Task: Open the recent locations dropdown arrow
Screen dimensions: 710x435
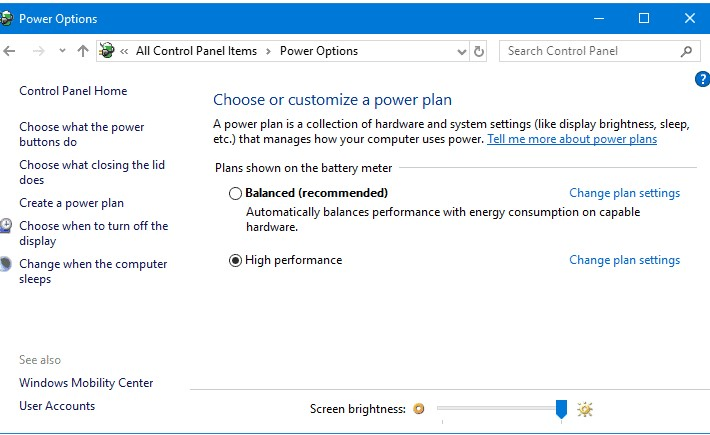Action: click(62, 51)
